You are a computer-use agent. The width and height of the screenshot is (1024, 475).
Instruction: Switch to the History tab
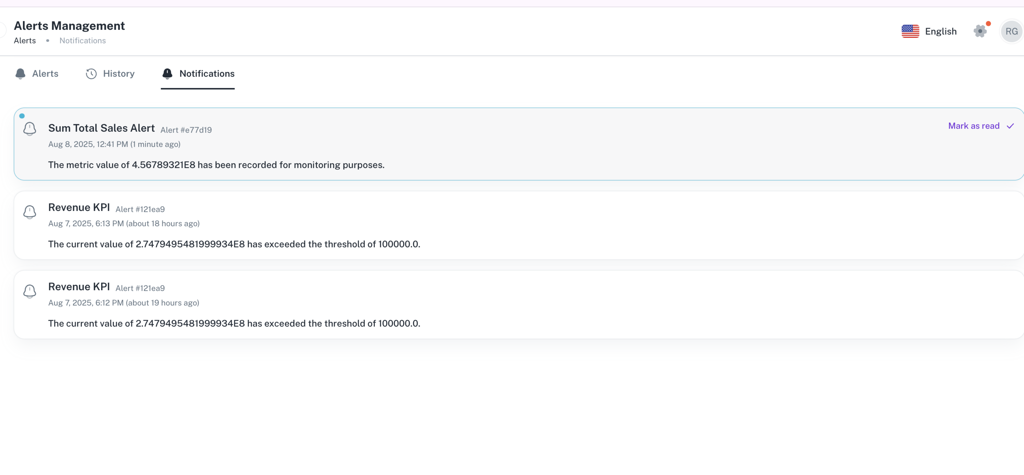click(x=110, y=74)
